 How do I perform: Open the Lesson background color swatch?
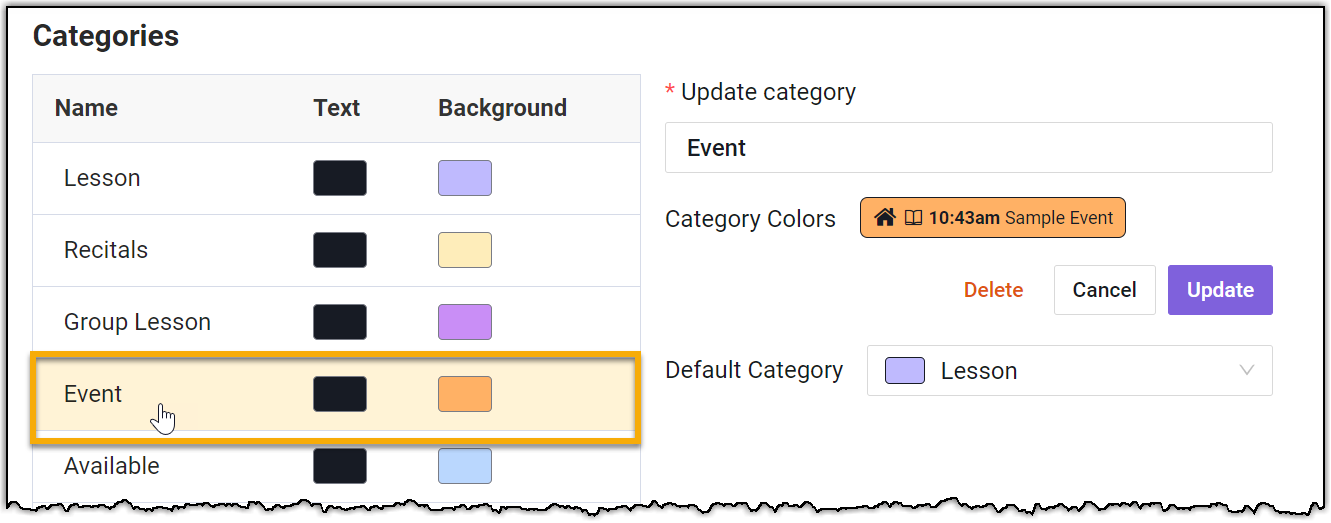pos(465,178)
